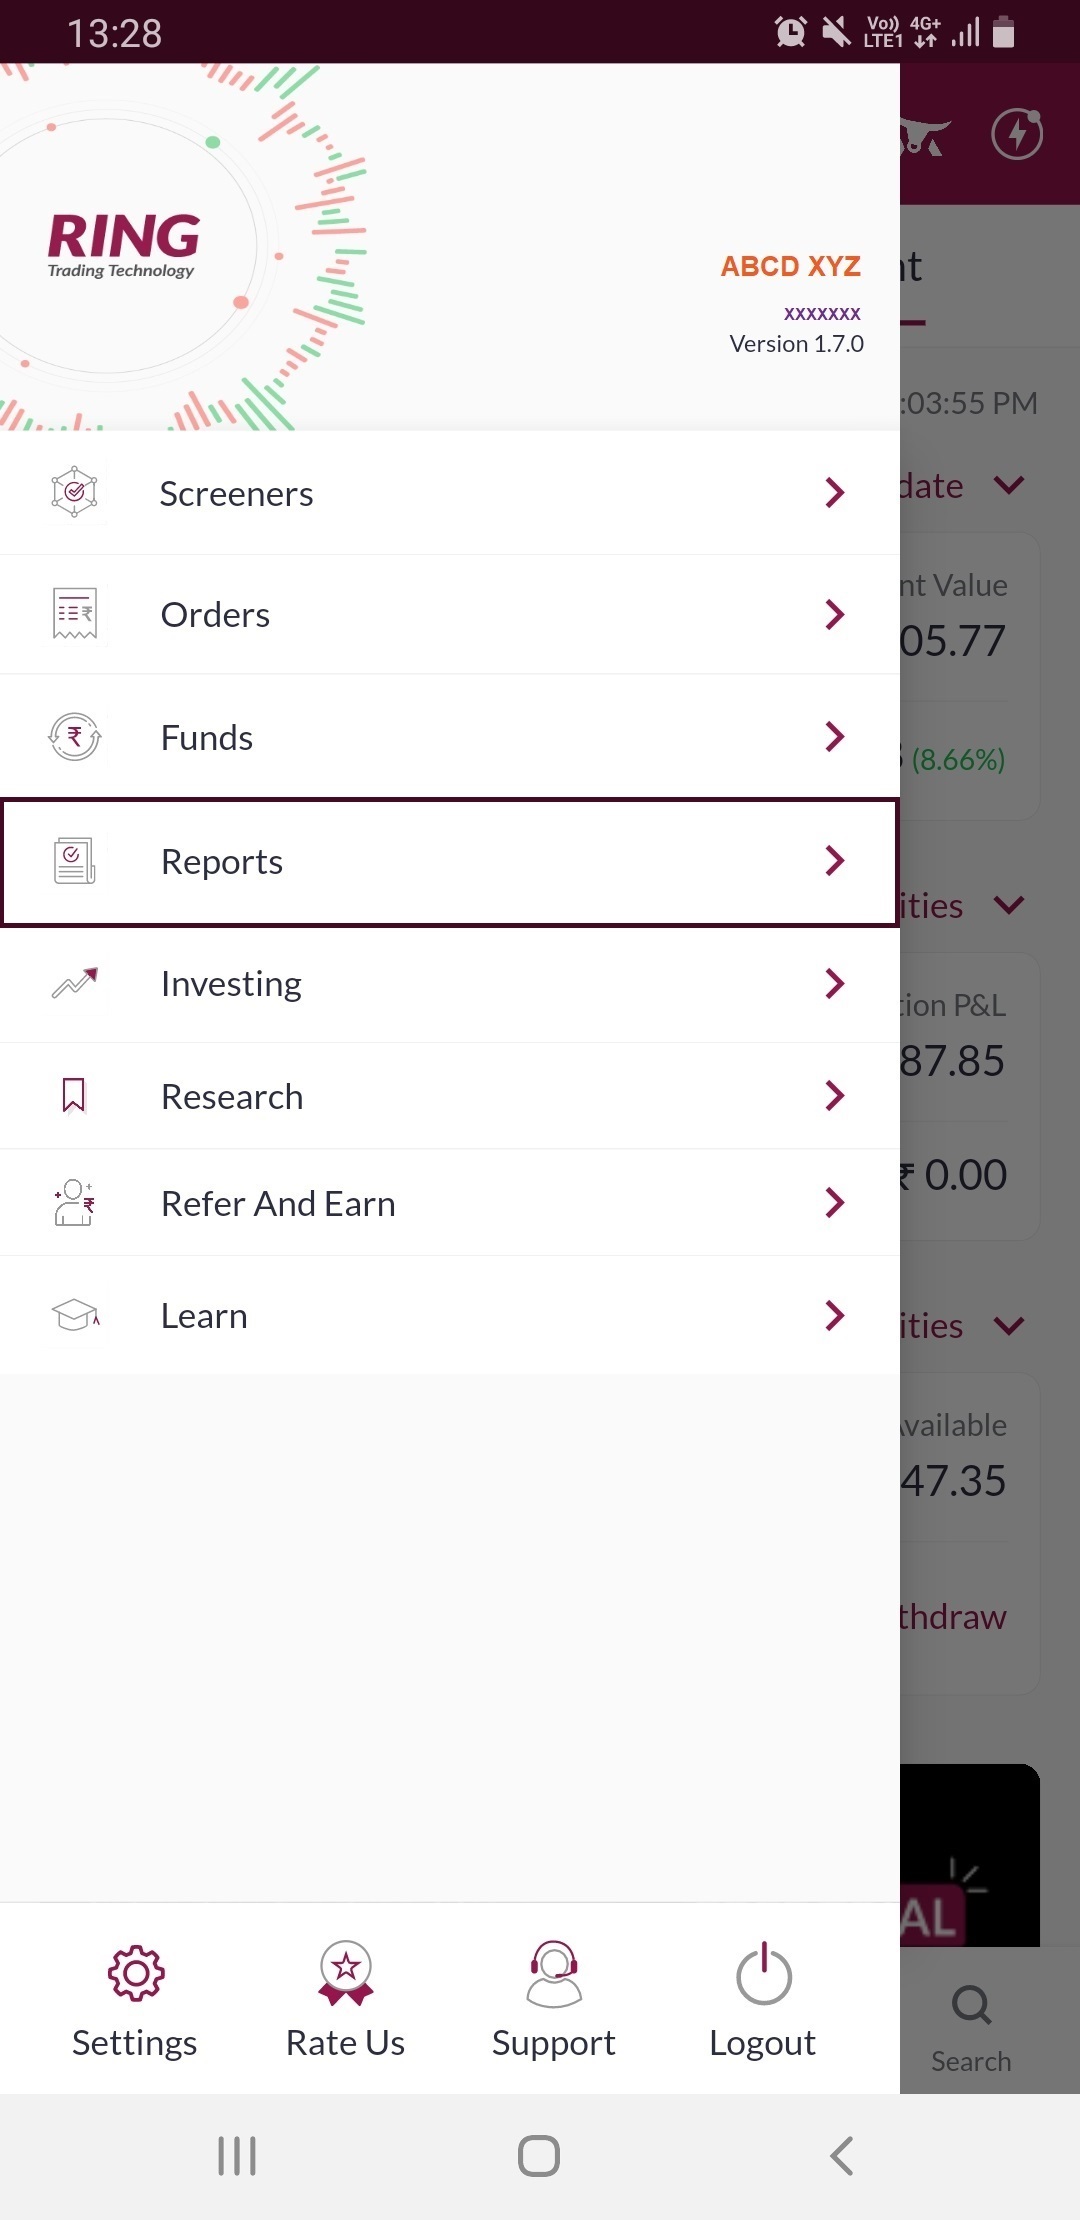Tap the Funds rupee icon
The width and height of the screenshot is (1080, 2220).
(x=75, y=737)
